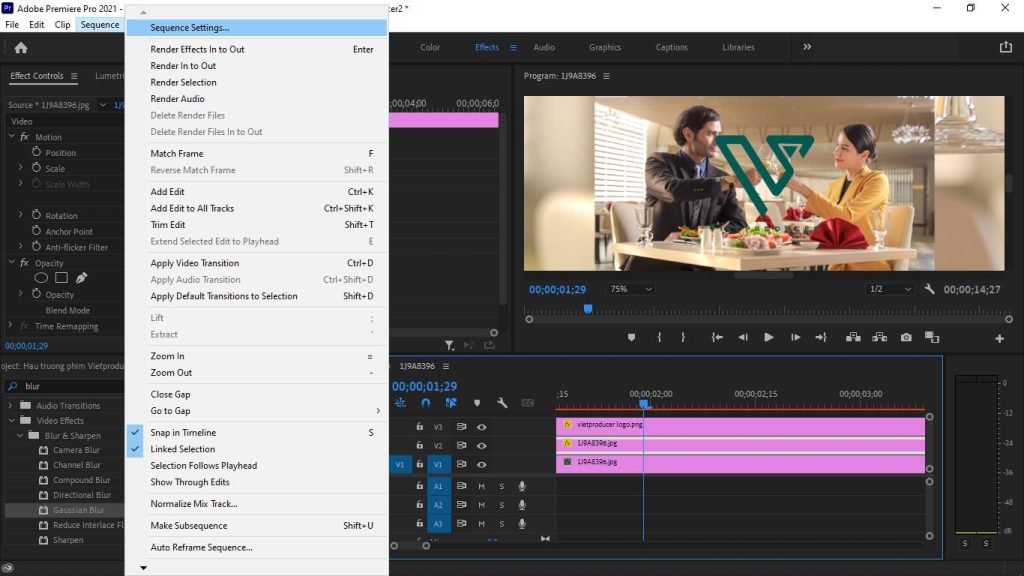Switch to the Effects workspace tab
Image resolution: width=1024 pixels, height=576 pixels.
click(487, 46)
